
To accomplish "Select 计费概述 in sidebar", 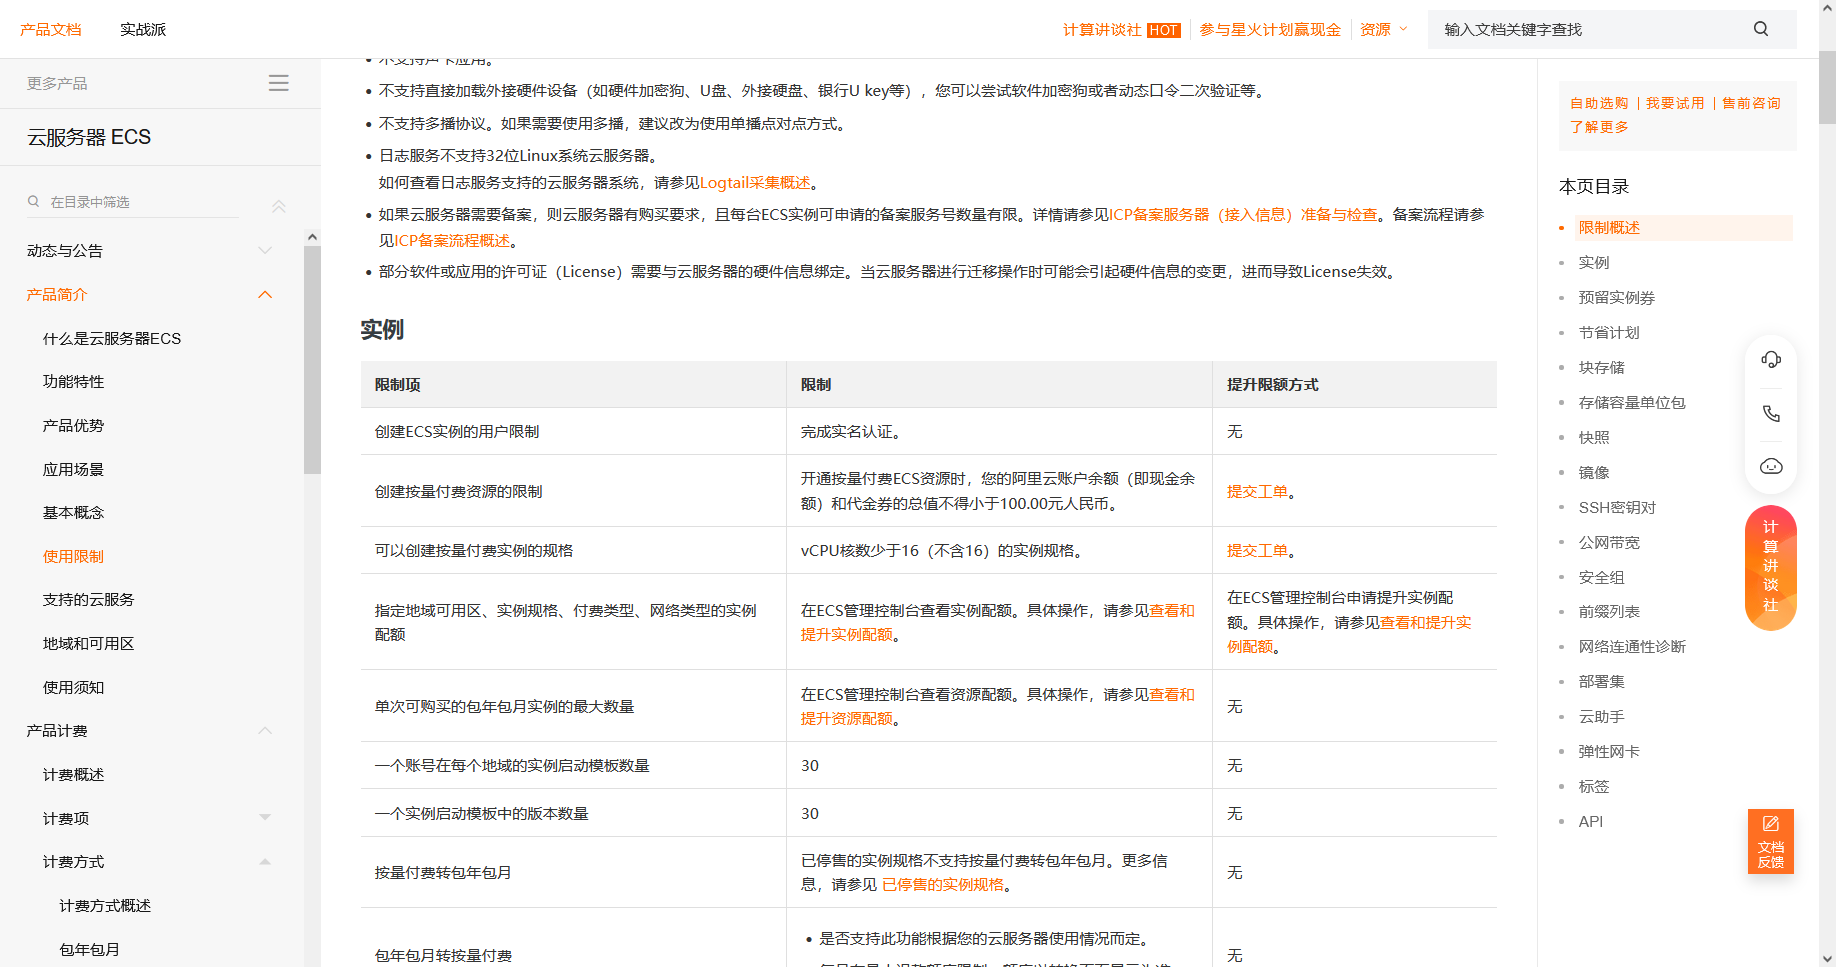I will tap(74, 774).
